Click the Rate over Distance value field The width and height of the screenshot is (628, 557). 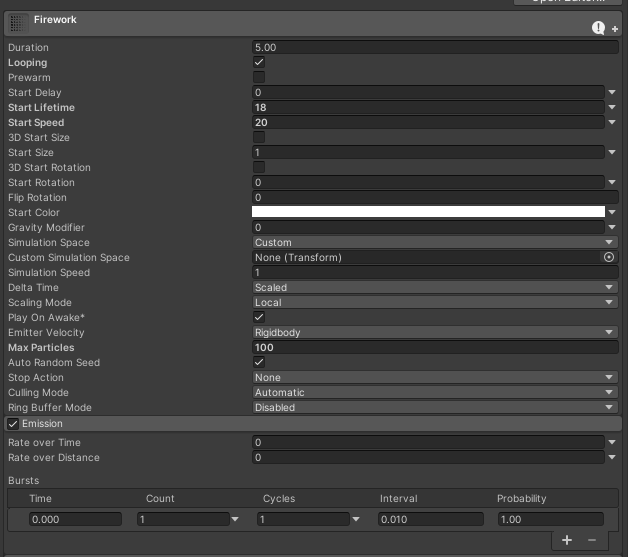[x=428, y=457]
